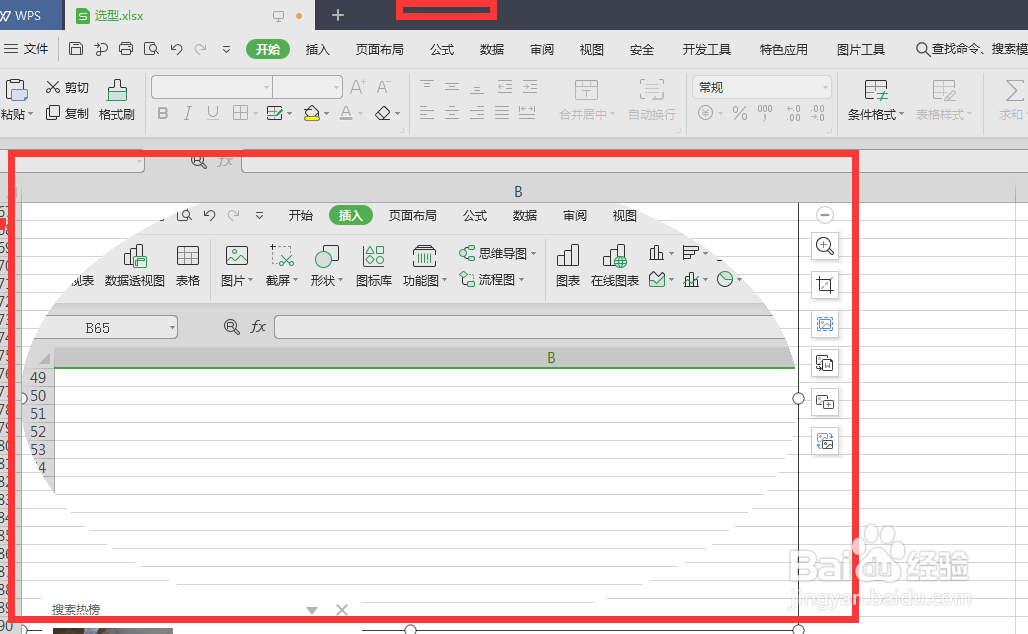Select the 数据透视表 PivotTable icon

[x=135, y=263]
